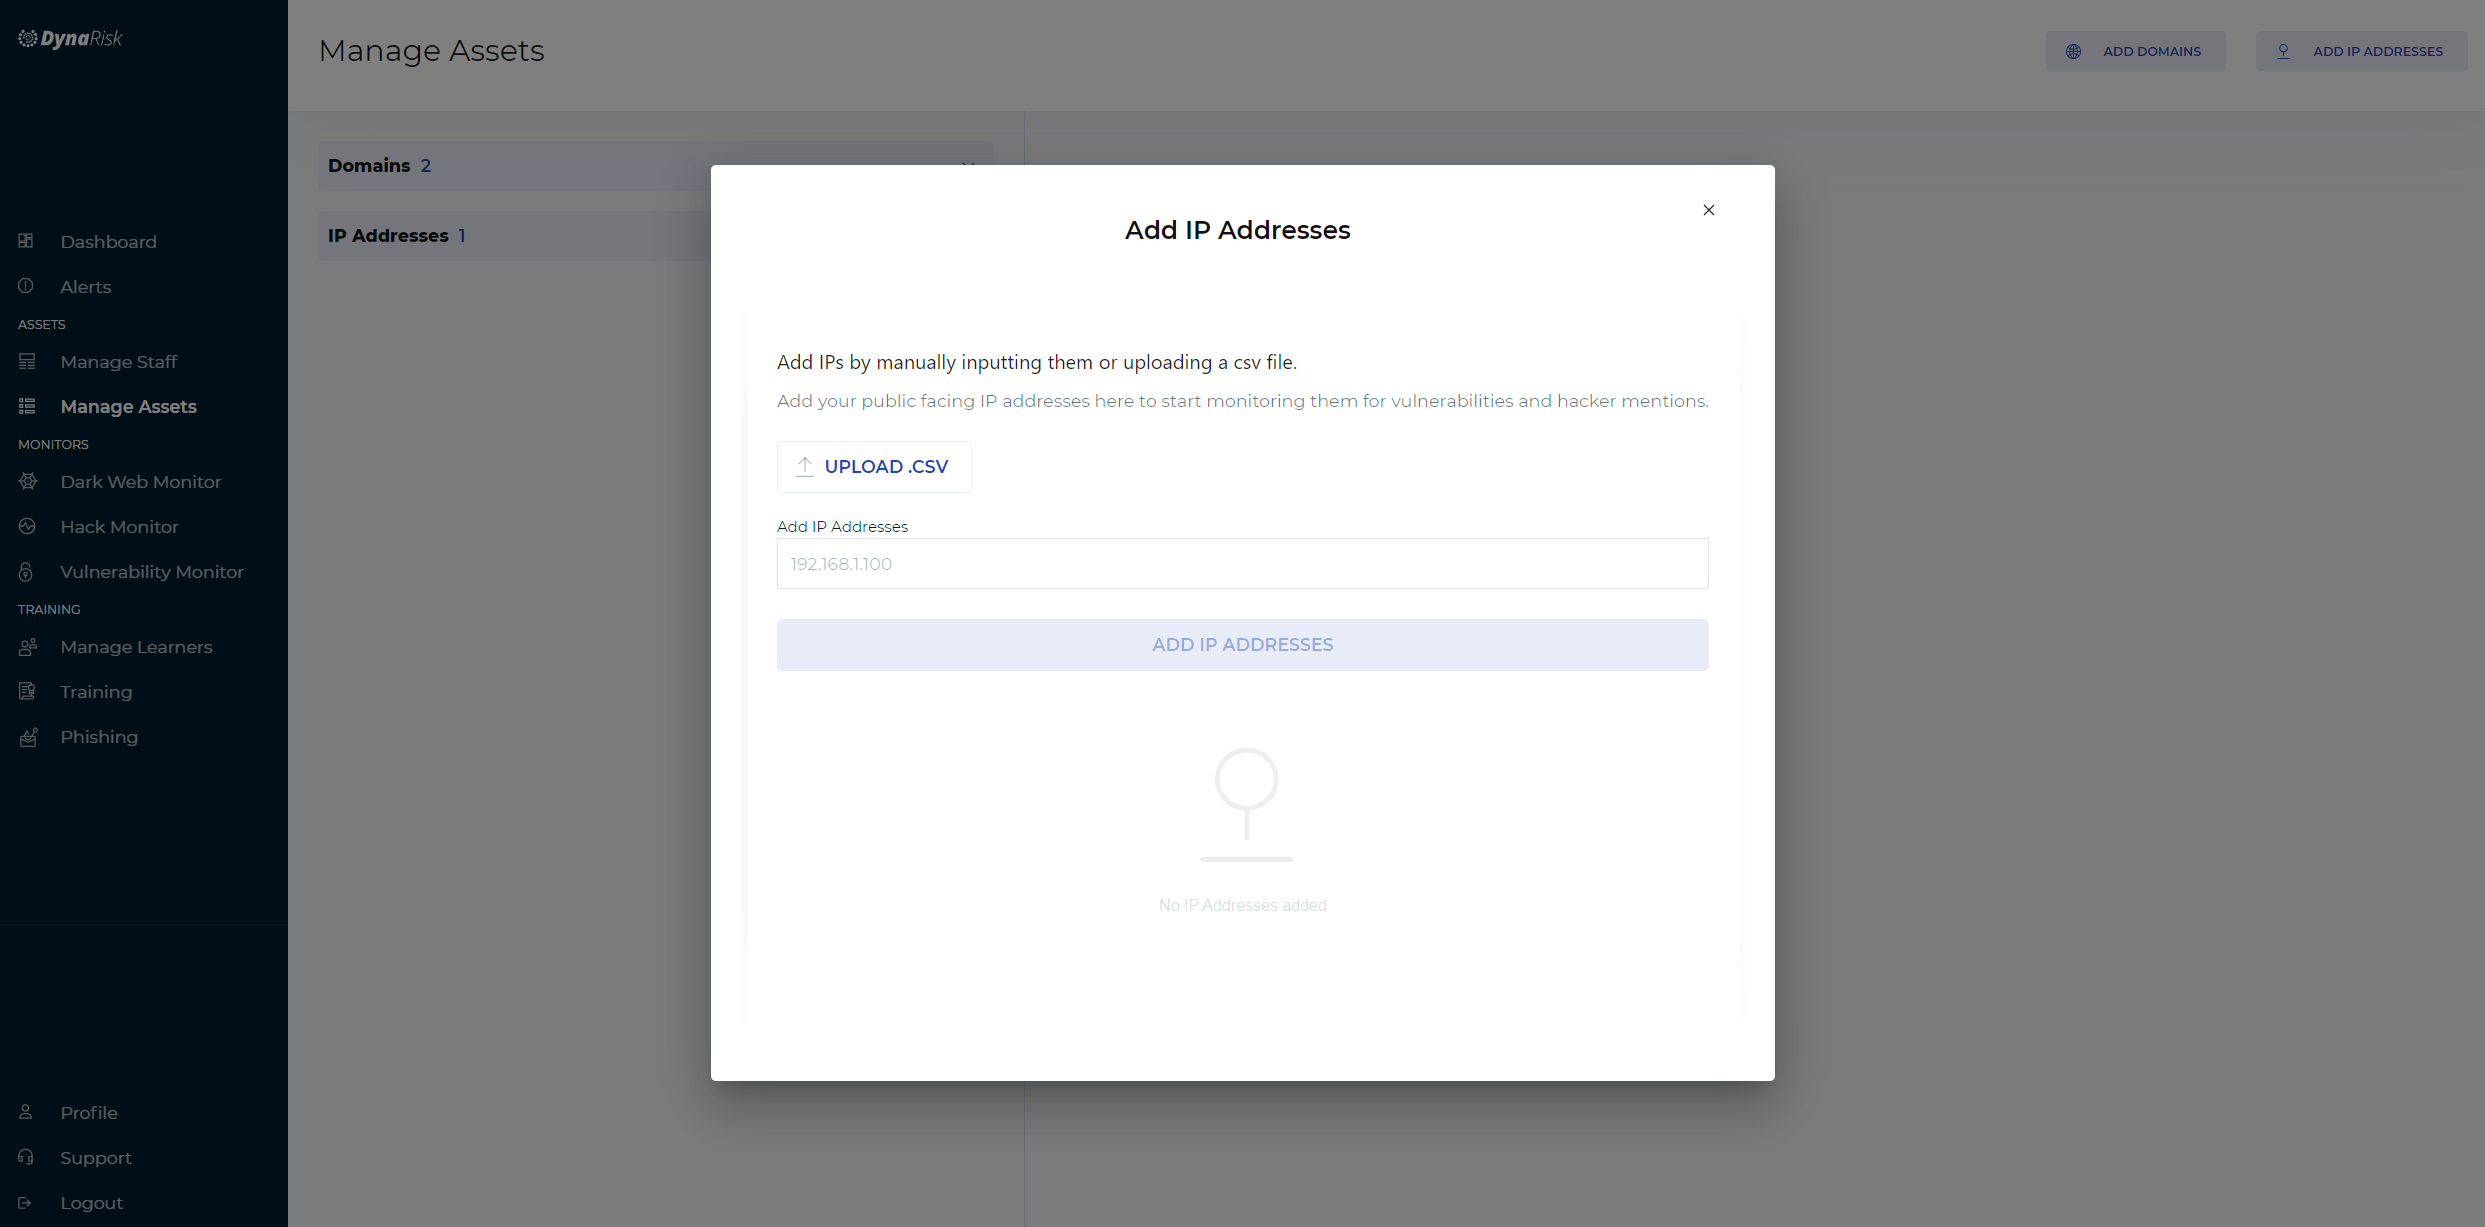
Task: Go to the Profile page
Action: point(88,1113)
